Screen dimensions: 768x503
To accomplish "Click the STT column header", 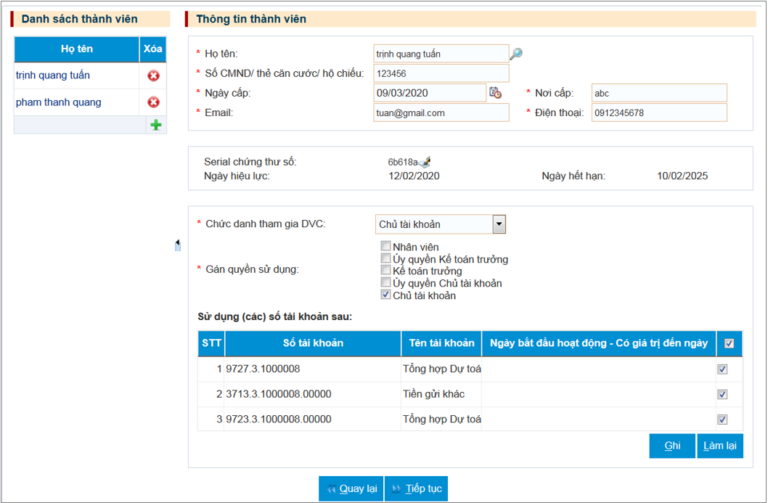I will [x=212, y=343].
